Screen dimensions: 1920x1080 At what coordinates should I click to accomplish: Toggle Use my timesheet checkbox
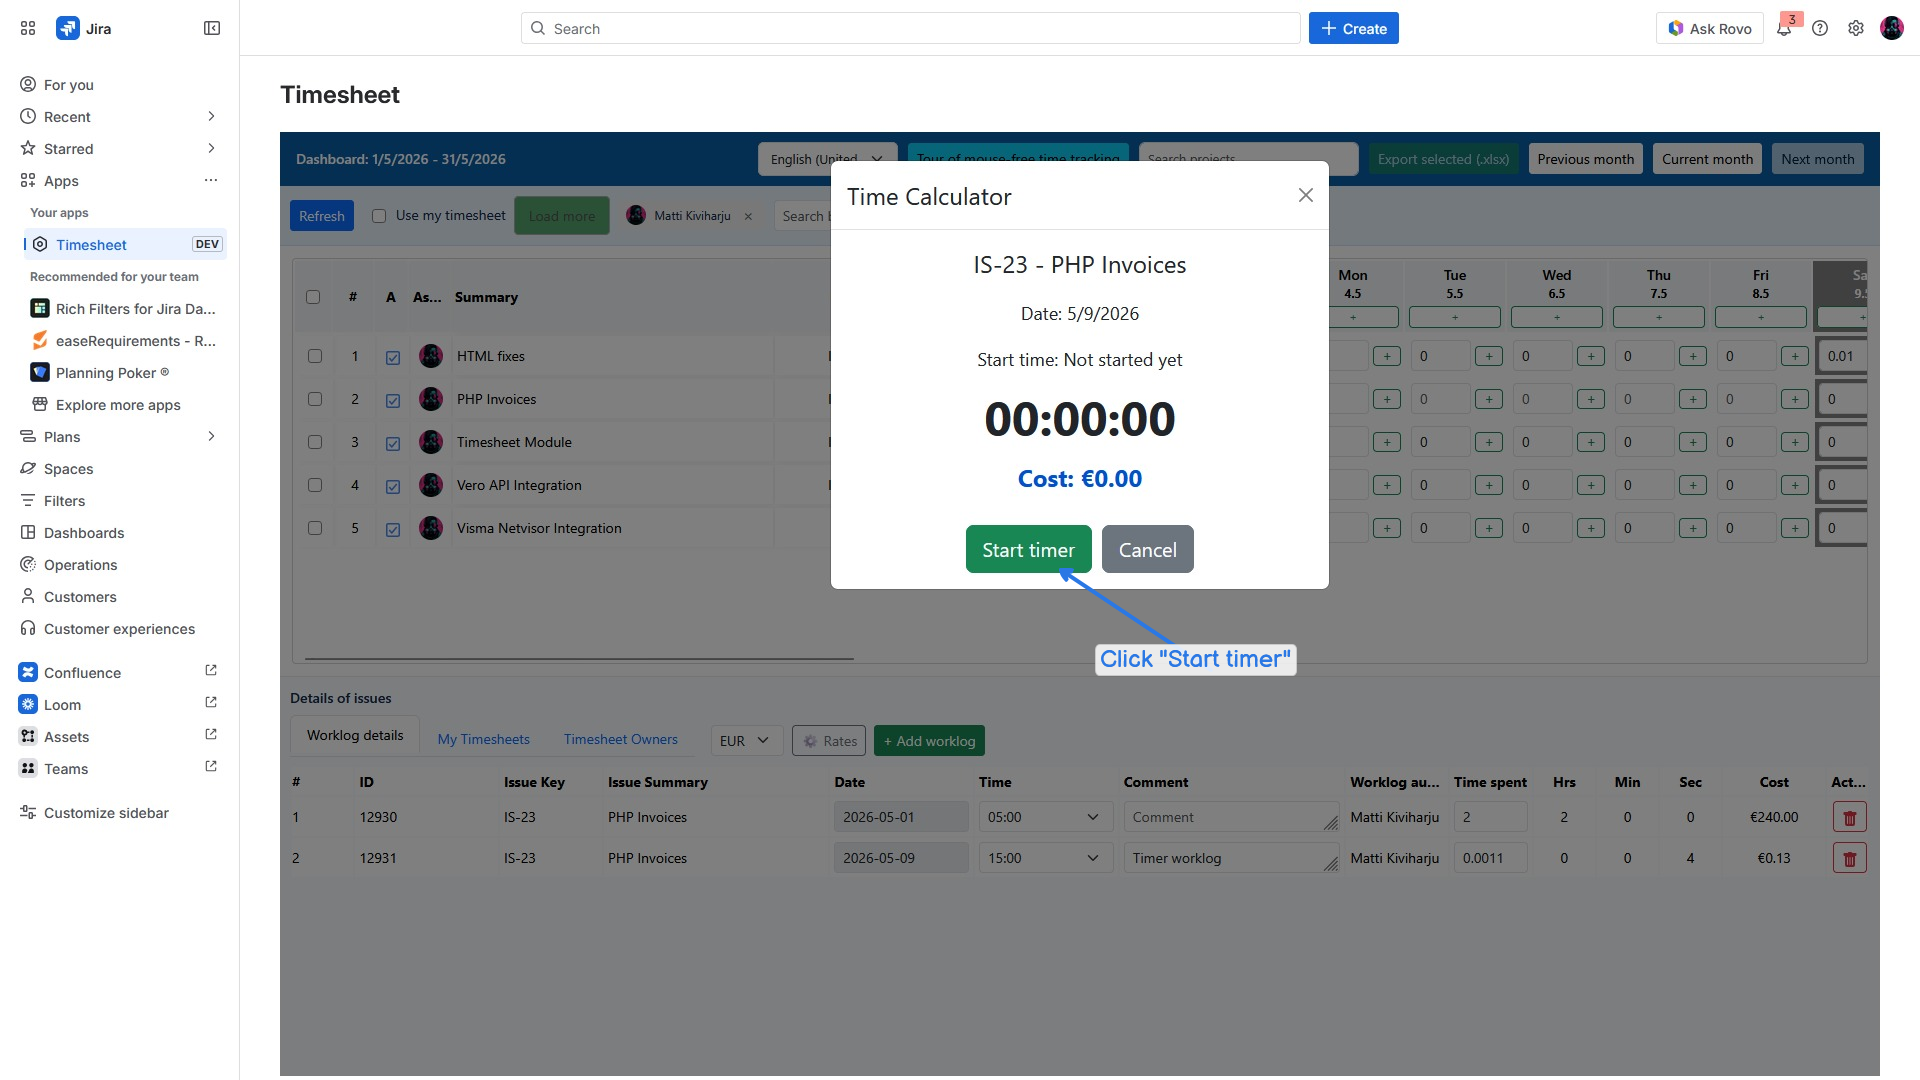coord(379,216)
